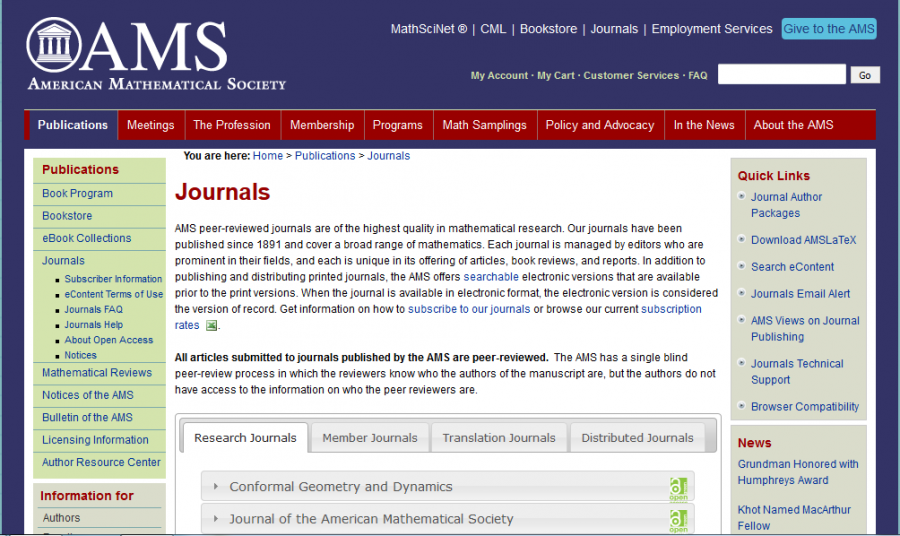
Task: Open My Cart link
Action: (x=556, y=75)
